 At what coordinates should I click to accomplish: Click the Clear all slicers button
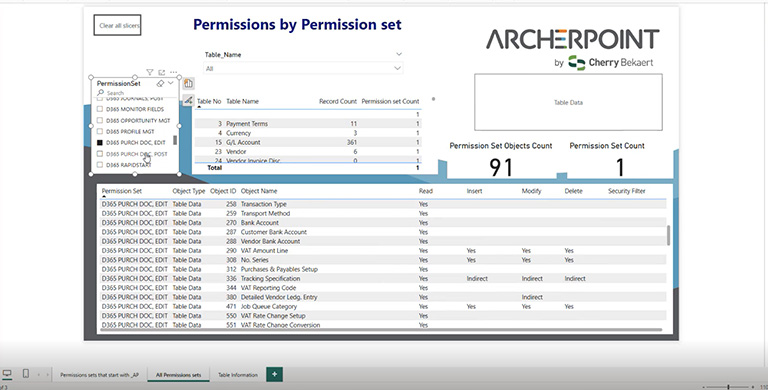pos(118,25)
